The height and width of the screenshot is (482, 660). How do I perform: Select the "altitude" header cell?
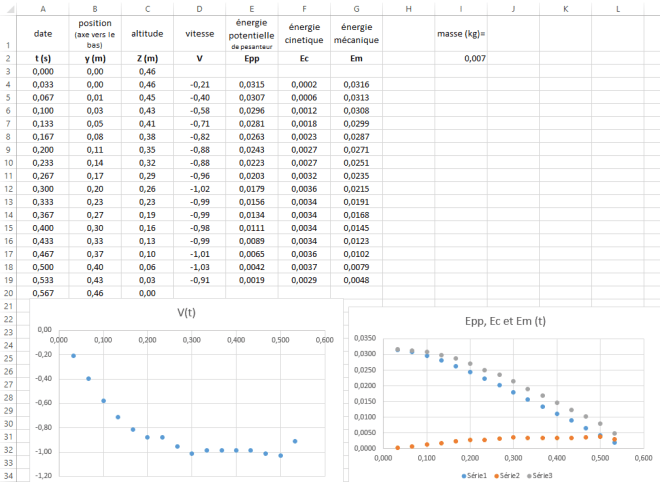147,34
